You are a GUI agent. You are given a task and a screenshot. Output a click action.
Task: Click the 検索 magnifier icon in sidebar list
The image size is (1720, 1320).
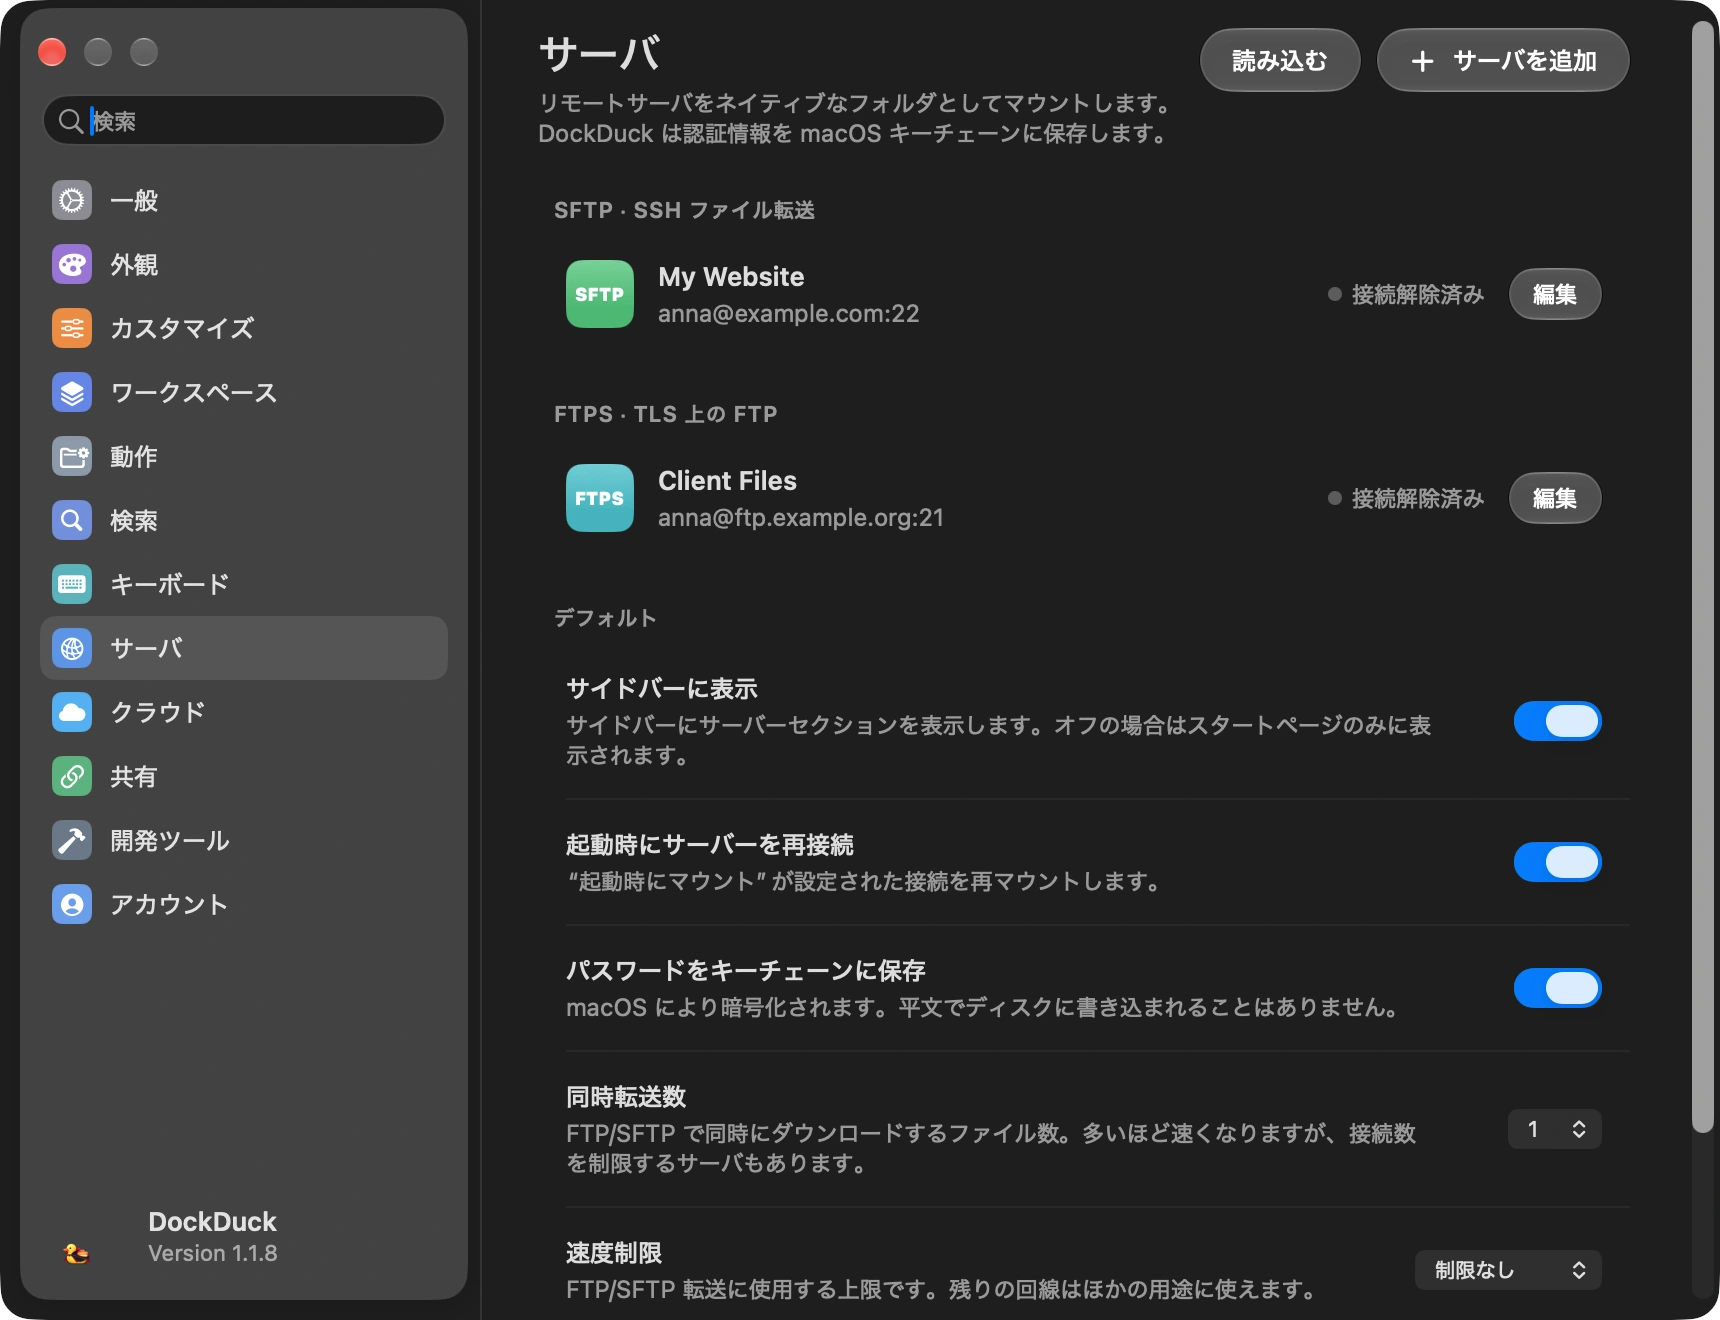click(72, 521)
